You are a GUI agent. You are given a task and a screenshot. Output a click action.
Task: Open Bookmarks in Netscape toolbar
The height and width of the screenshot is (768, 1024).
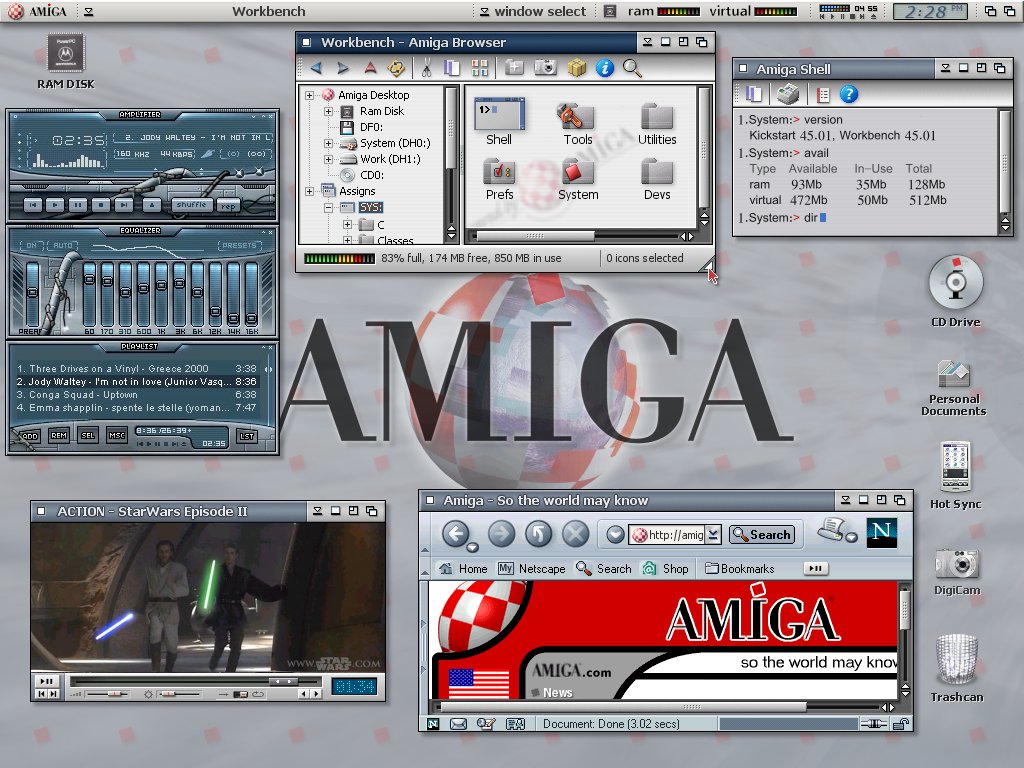(739, 569)
